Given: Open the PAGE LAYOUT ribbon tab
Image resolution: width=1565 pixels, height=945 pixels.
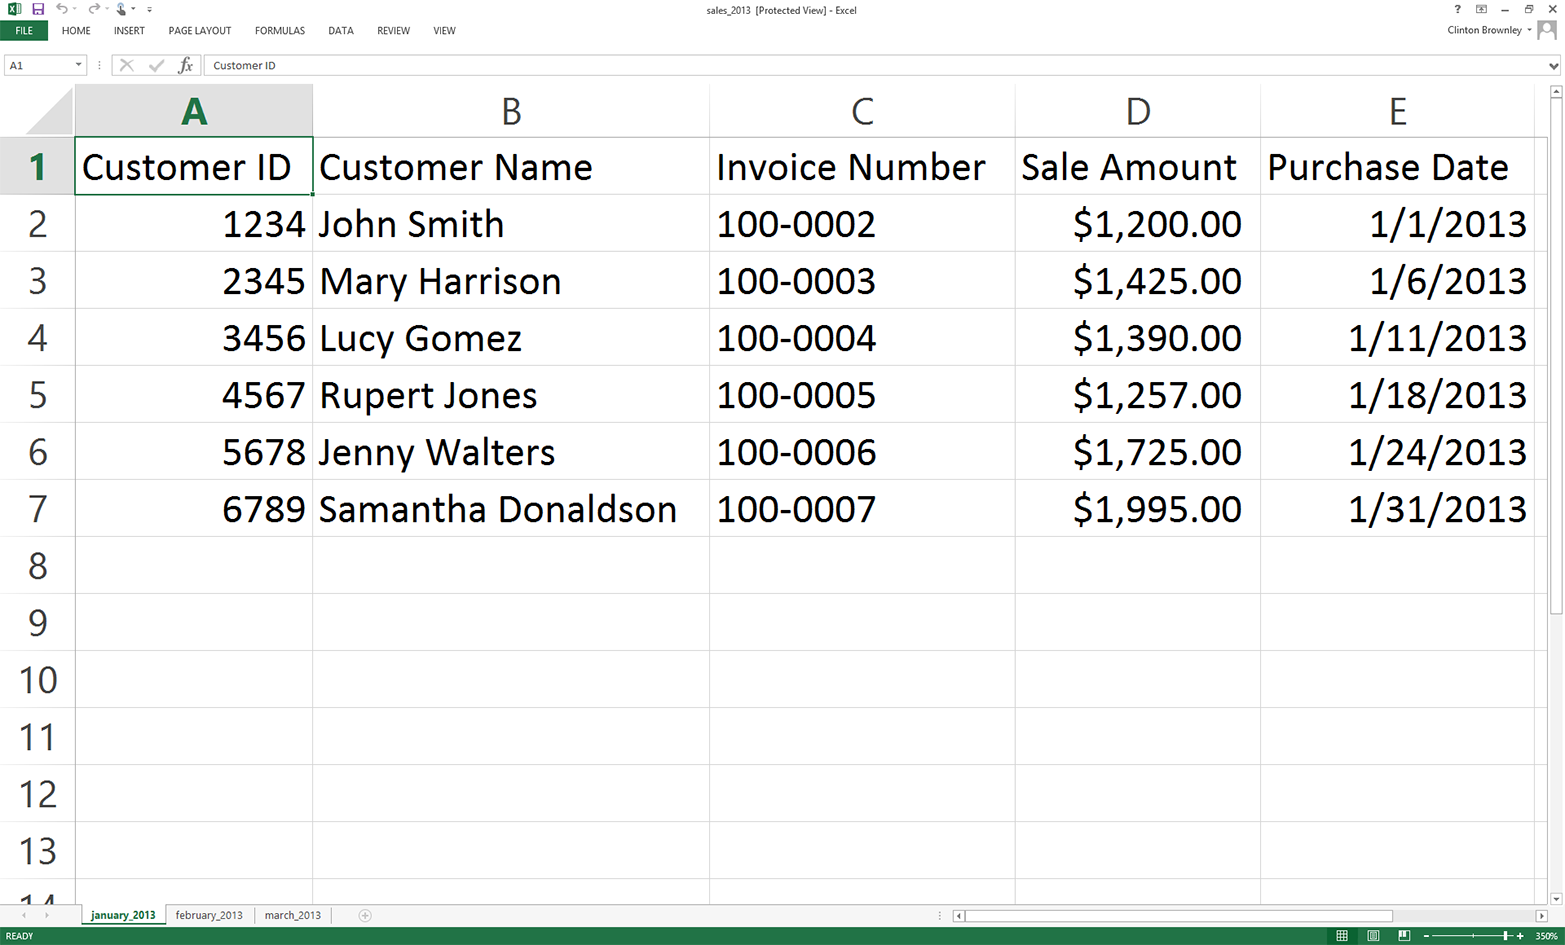Looking at the screenshot, I should (x=200, y=31).
